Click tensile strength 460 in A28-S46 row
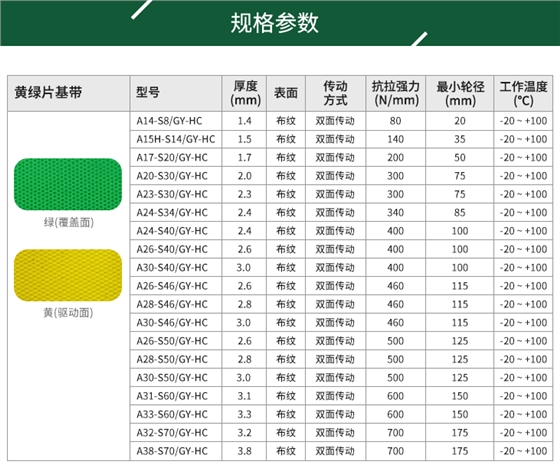Image resolution: width=560 pixels, height=464 pixels. pyautogui.click(x=396, y=304)
